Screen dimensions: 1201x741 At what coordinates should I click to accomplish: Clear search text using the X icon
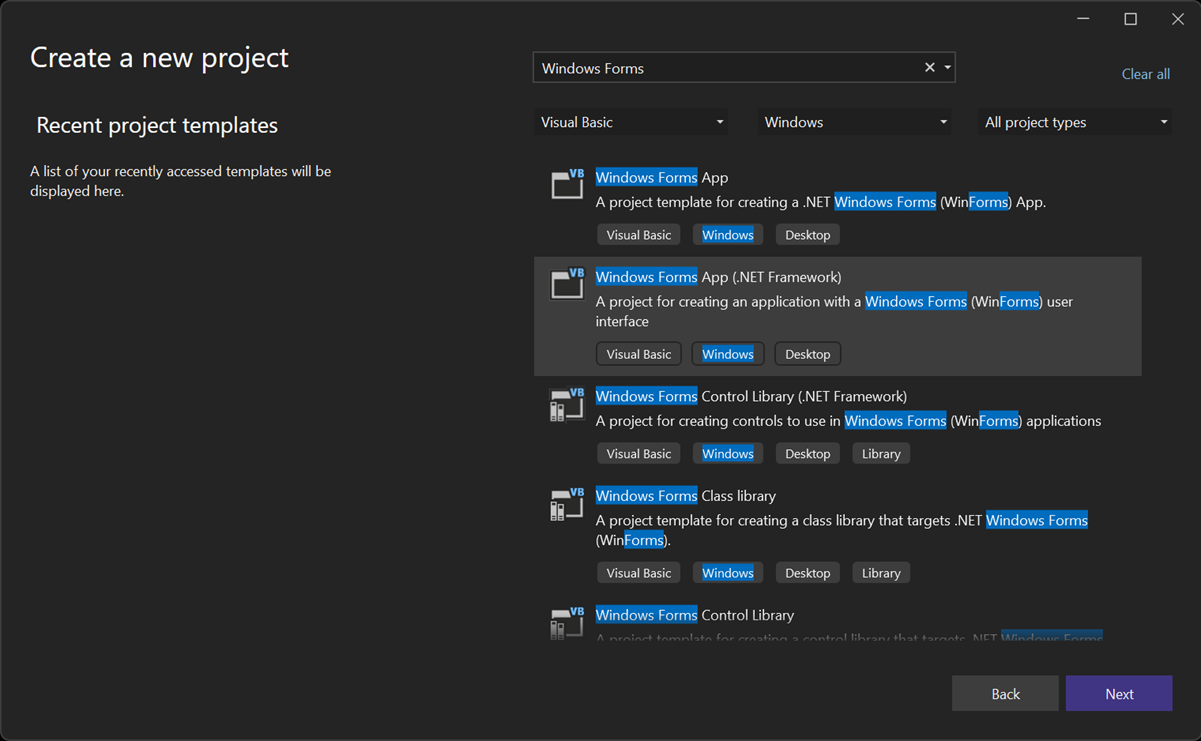(x=929, y=67)
